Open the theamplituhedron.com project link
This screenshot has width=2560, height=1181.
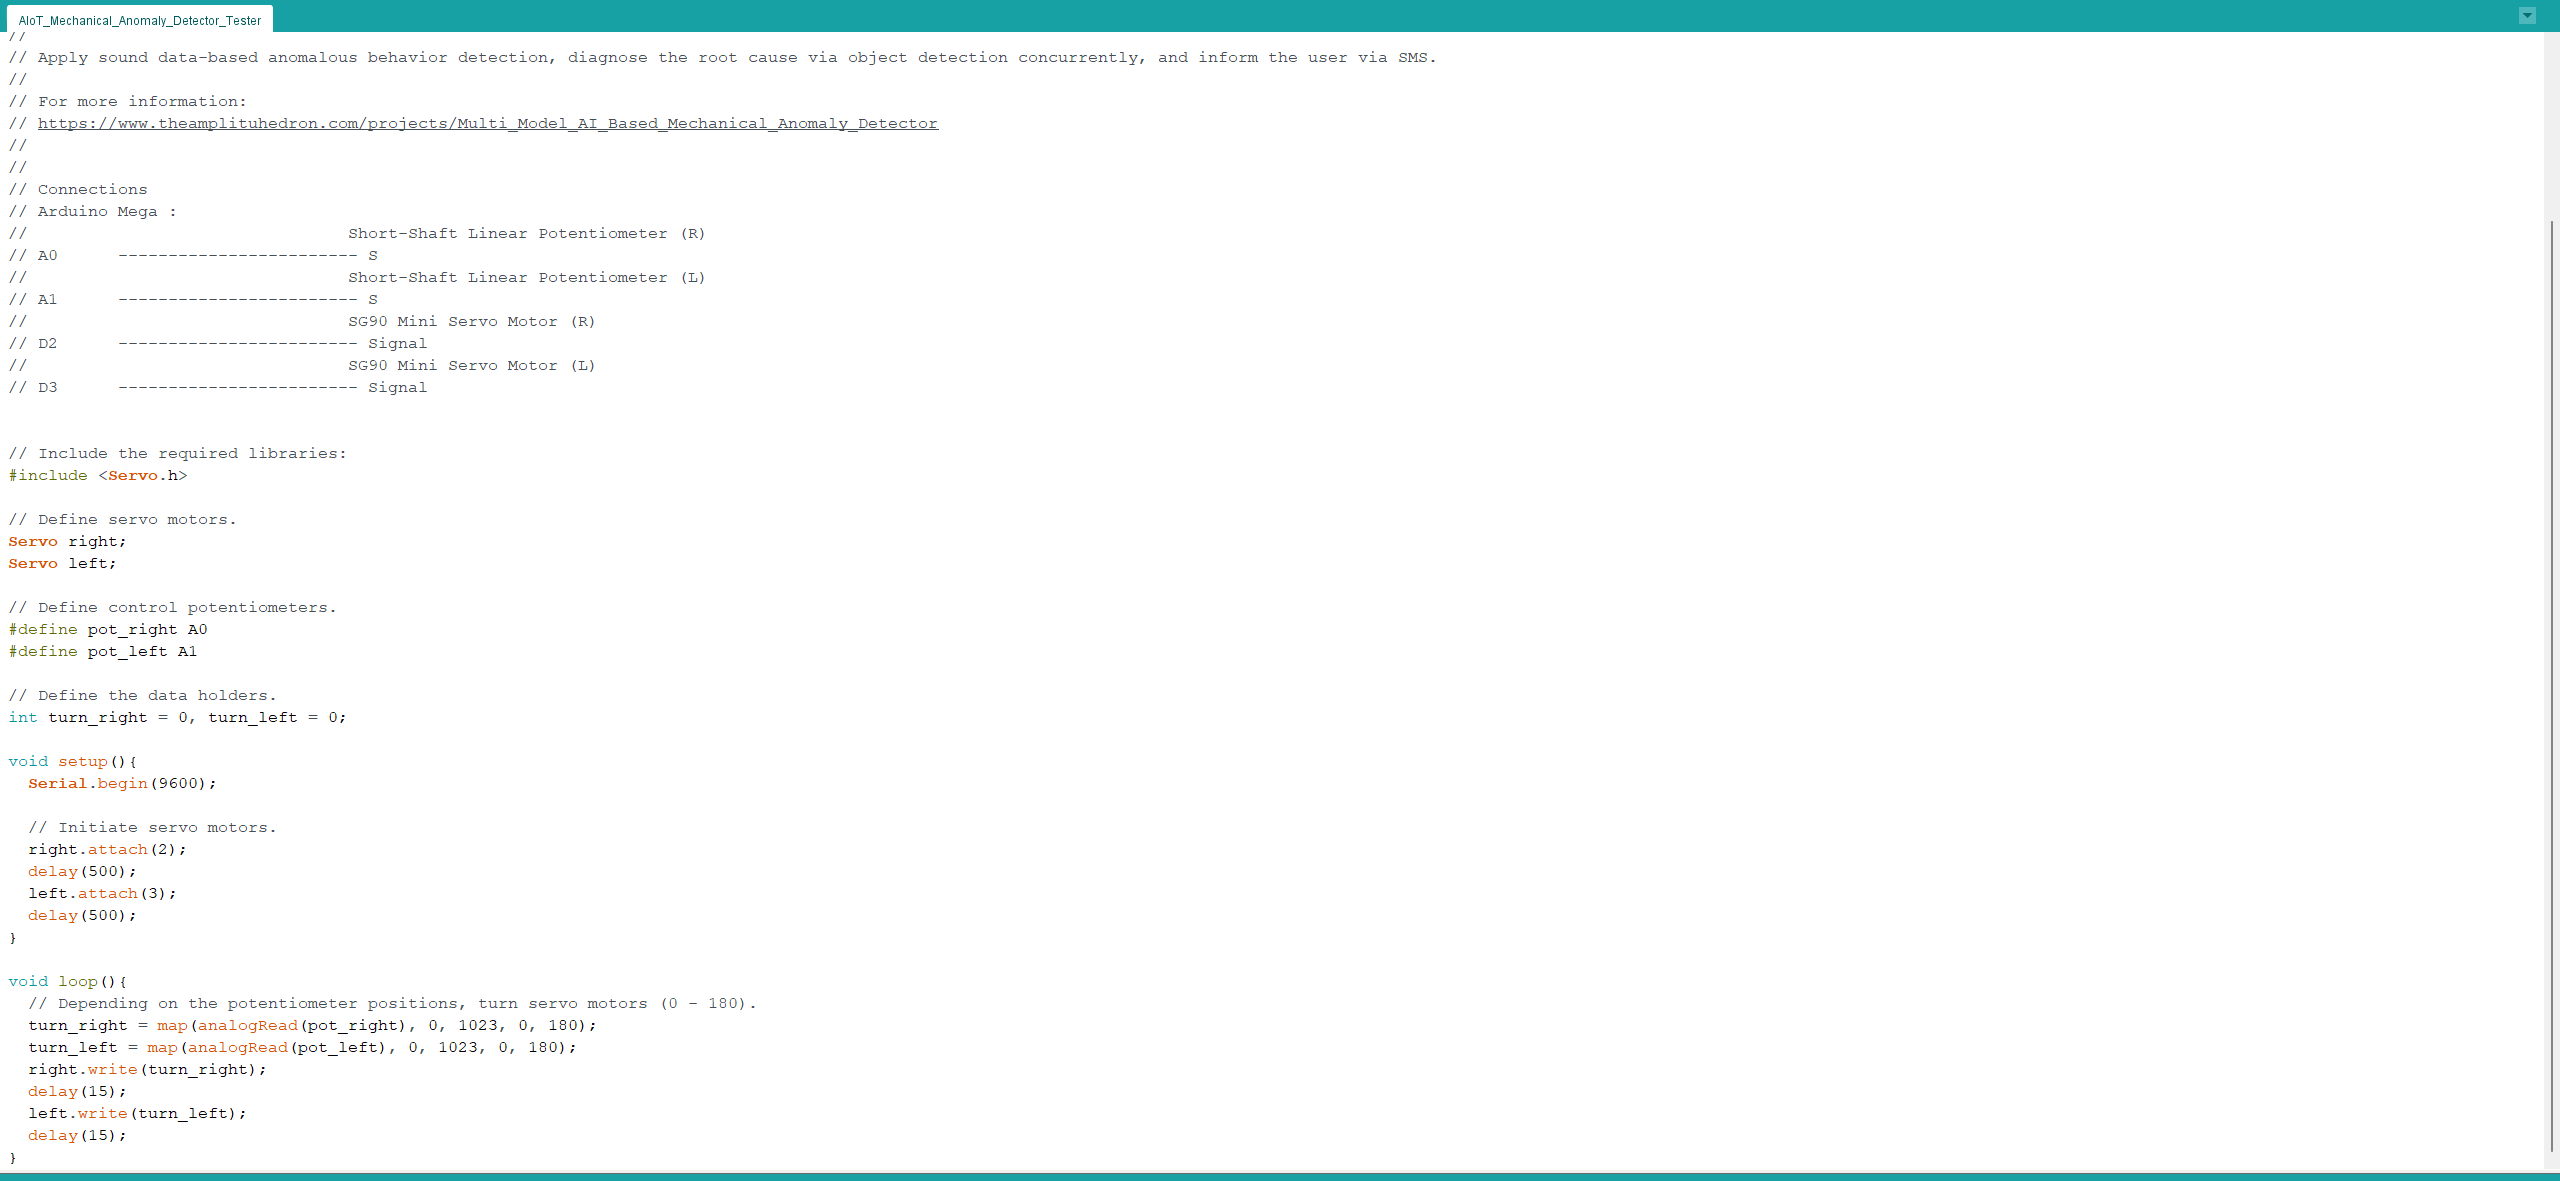tap(487, 123)
